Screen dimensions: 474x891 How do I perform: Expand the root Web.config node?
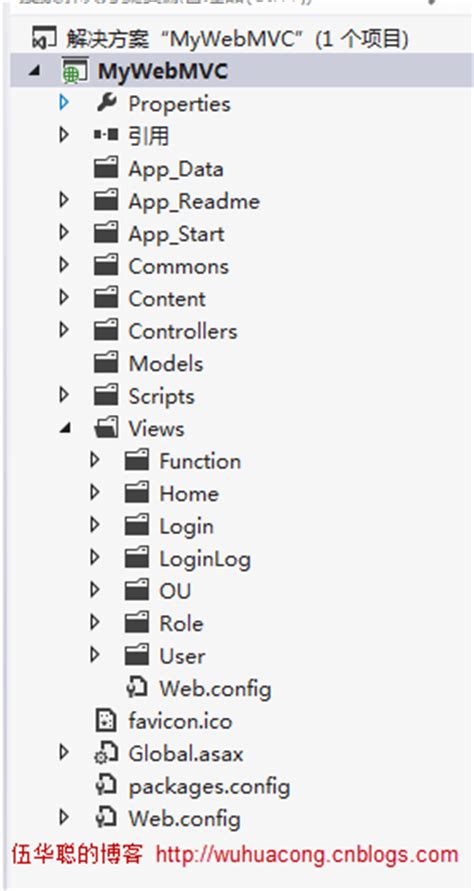pyautogui.click(x=64, y=818)
